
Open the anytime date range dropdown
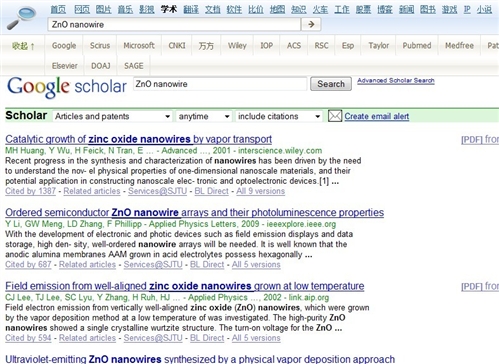click(x=204, y=116)
